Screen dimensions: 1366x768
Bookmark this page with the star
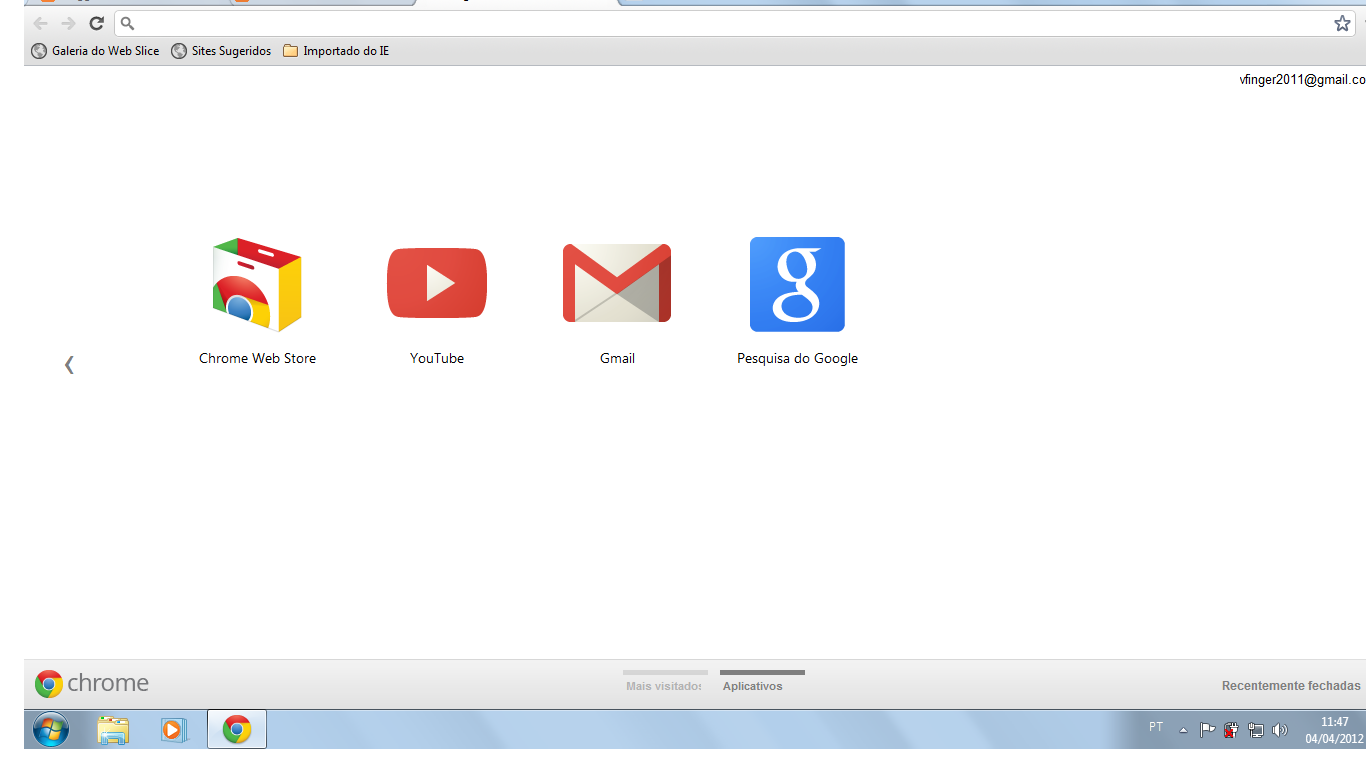(1342, 23)
